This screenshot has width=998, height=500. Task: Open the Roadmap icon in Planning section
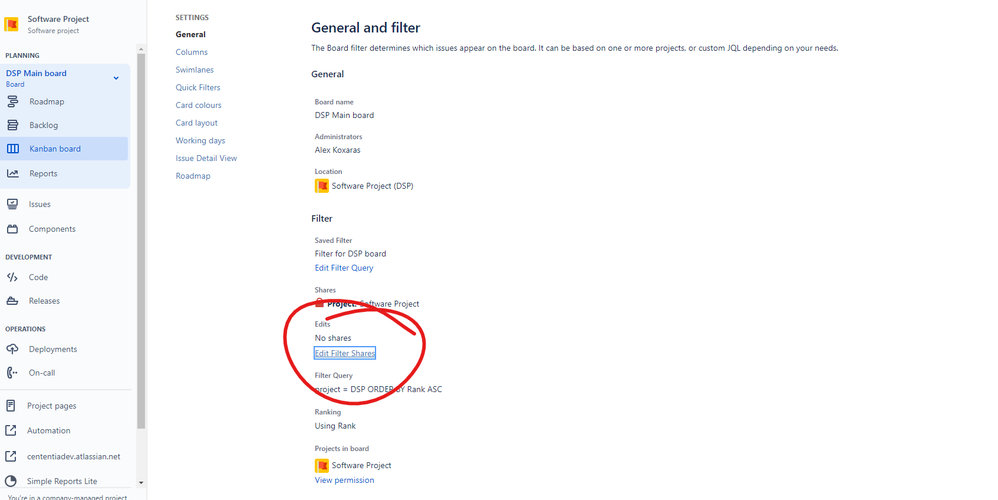click(12, 101)
